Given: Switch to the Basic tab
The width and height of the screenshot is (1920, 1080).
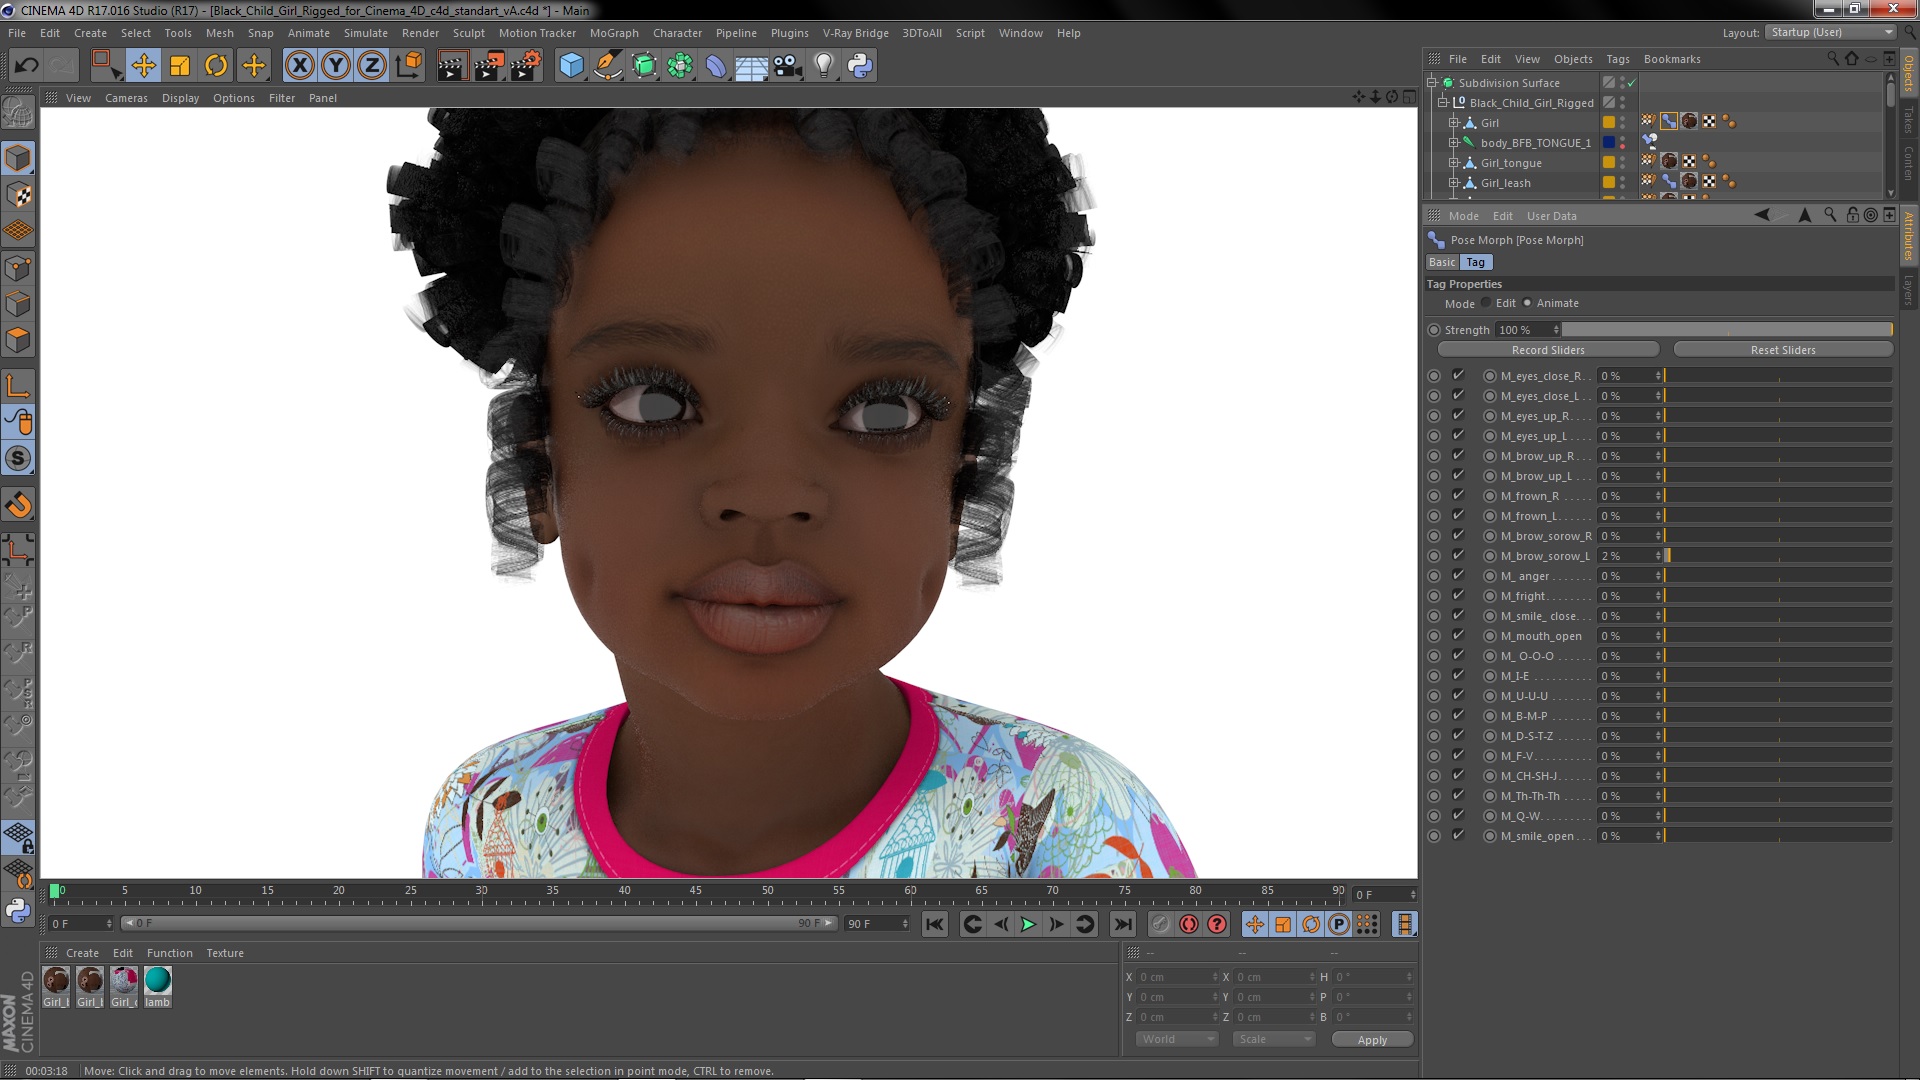Looking at the screenshot, I should point(1442,262).
